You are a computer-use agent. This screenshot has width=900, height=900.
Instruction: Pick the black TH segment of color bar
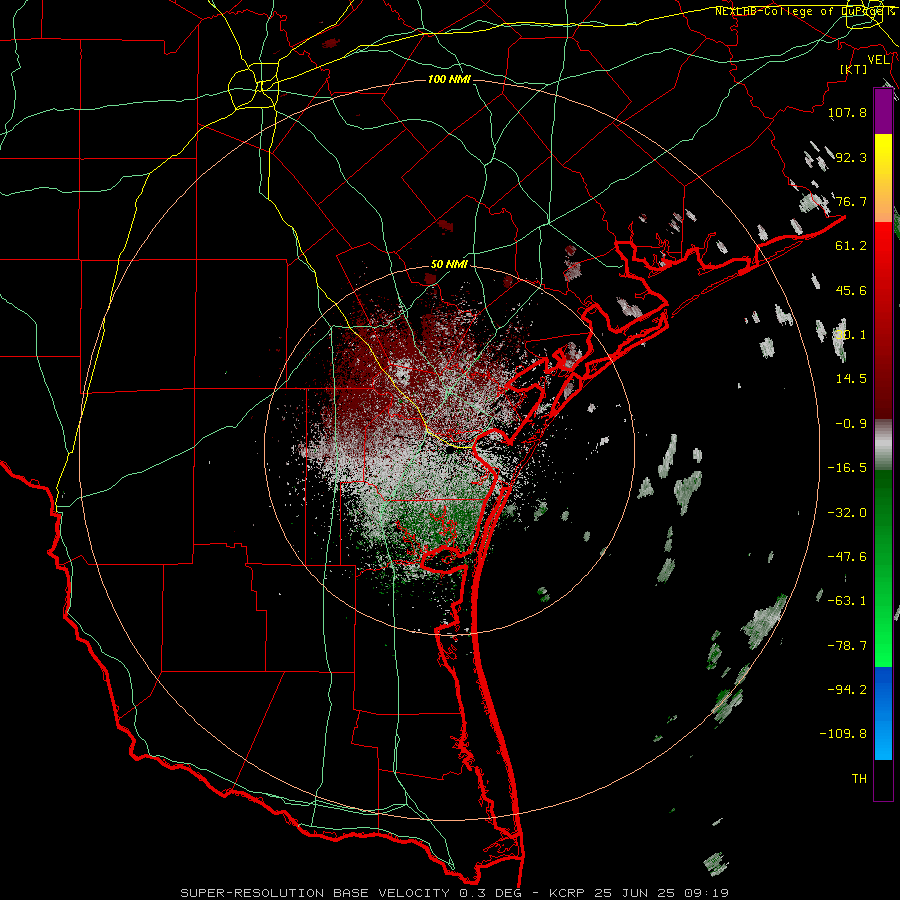point(883,780)
